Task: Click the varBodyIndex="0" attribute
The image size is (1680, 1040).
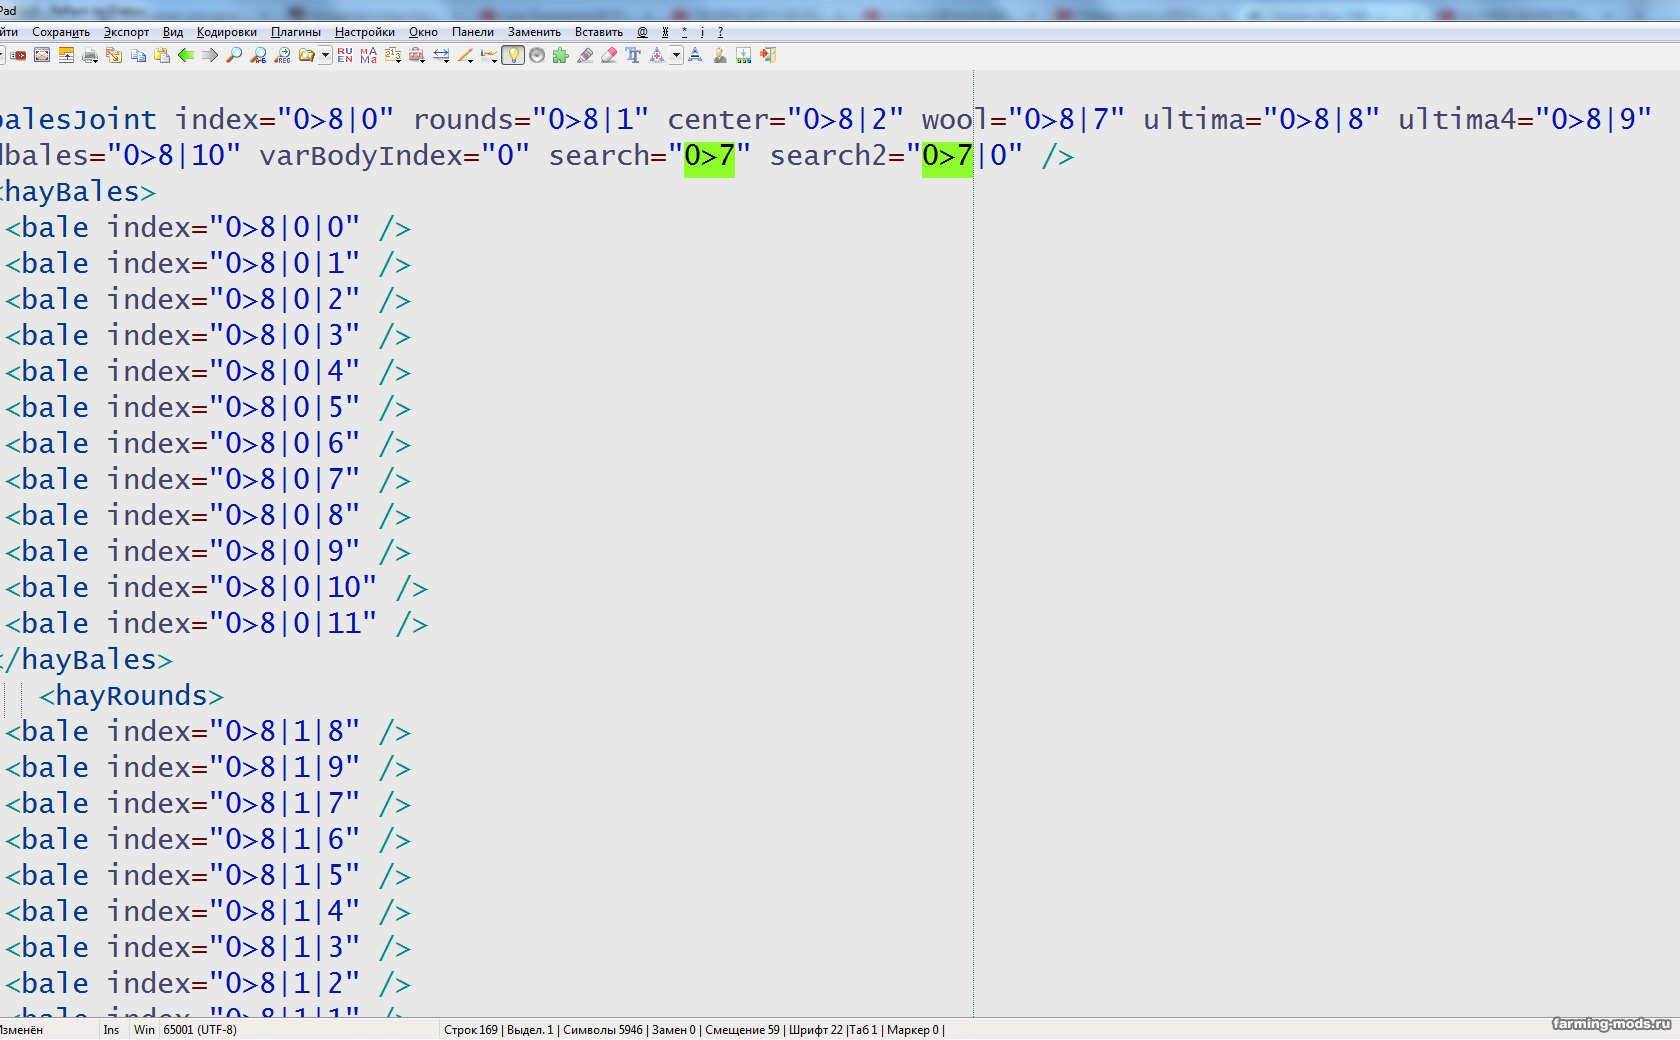Action: click(394, 156)
